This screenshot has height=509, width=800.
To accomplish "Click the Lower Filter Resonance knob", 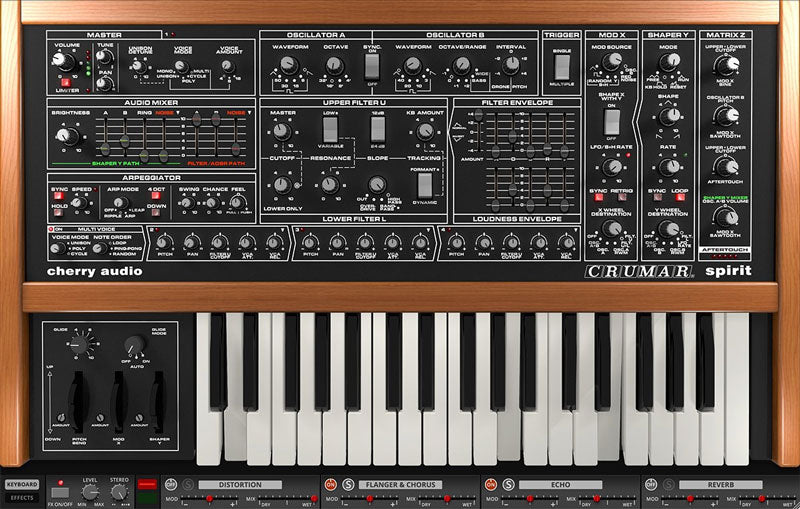I will (330, 185).
